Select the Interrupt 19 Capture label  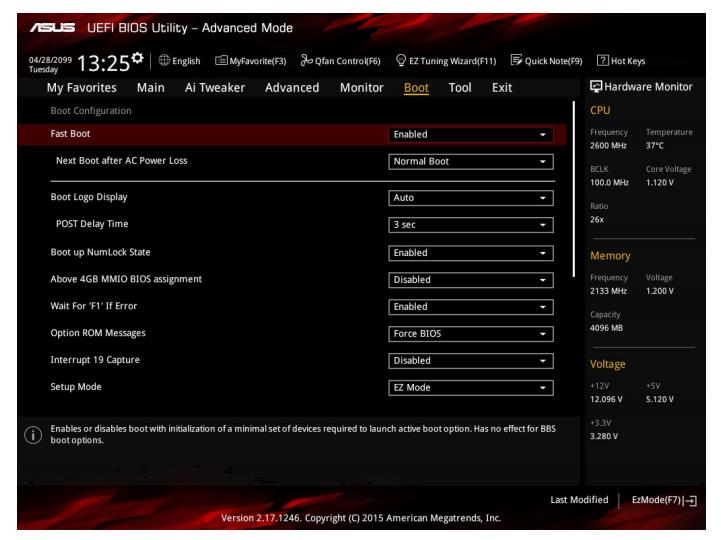(95, 360)
